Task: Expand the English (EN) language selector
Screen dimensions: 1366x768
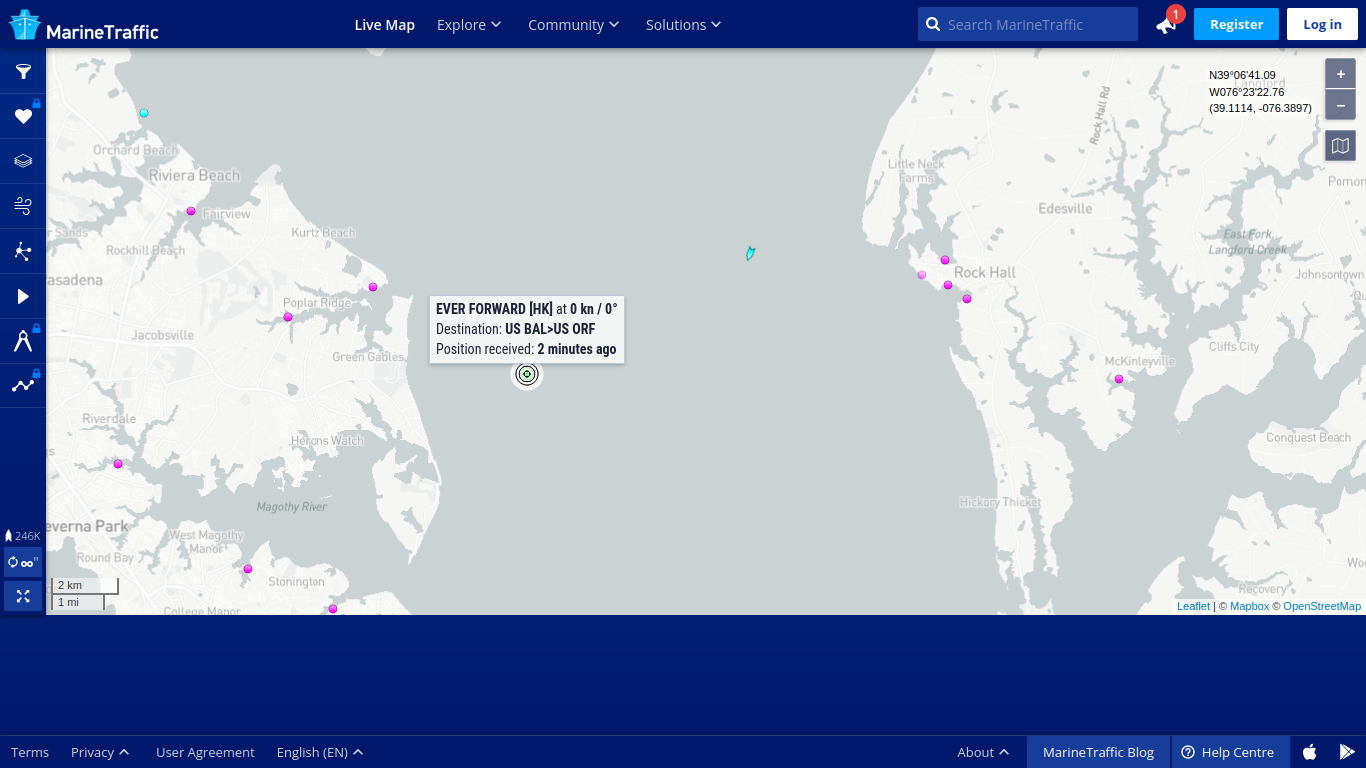Action: [x=320, y=752]
